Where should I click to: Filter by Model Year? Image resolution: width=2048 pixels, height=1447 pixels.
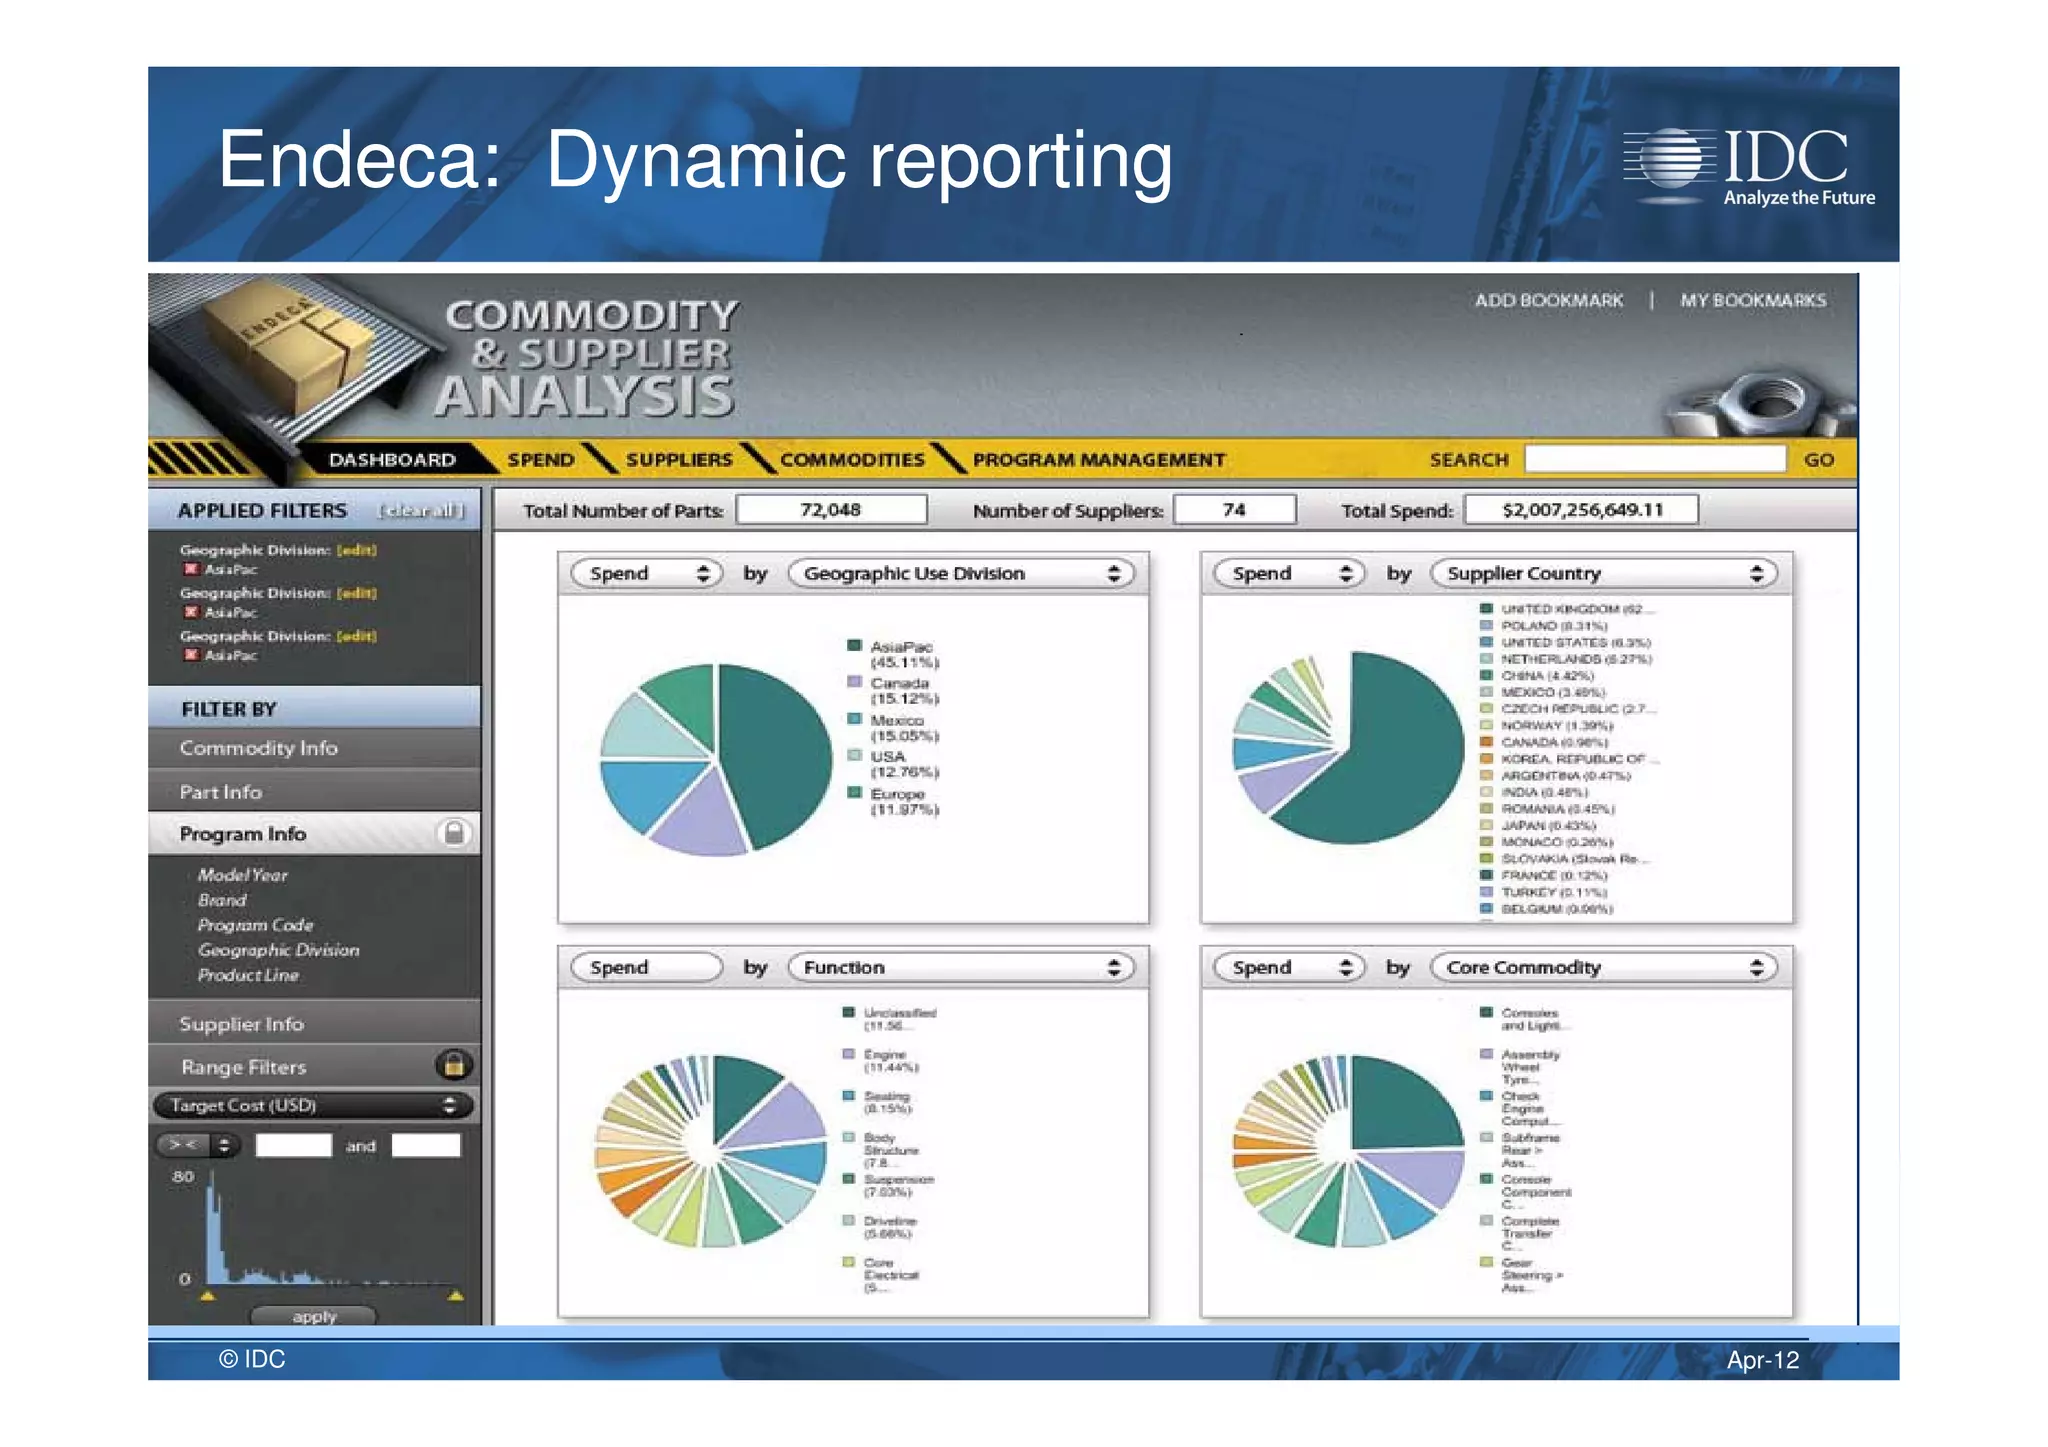tap(242, 874)
